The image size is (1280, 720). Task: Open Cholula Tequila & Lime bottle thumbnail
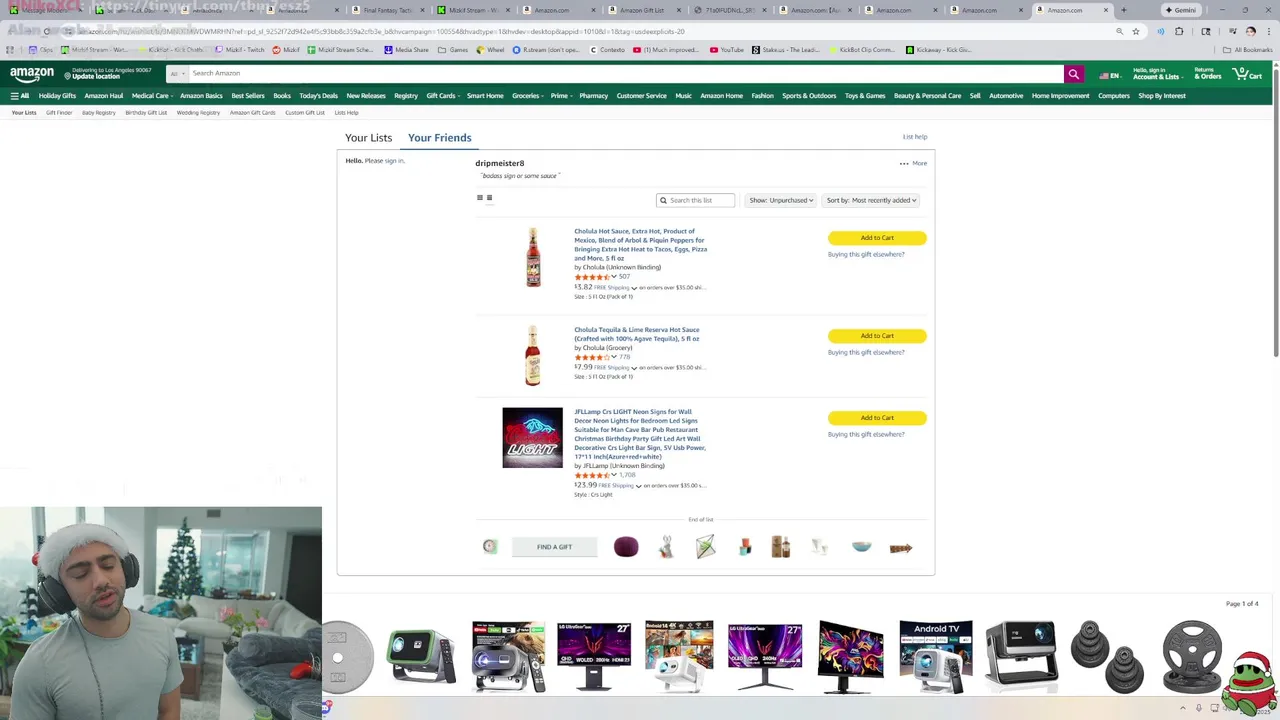533,355
